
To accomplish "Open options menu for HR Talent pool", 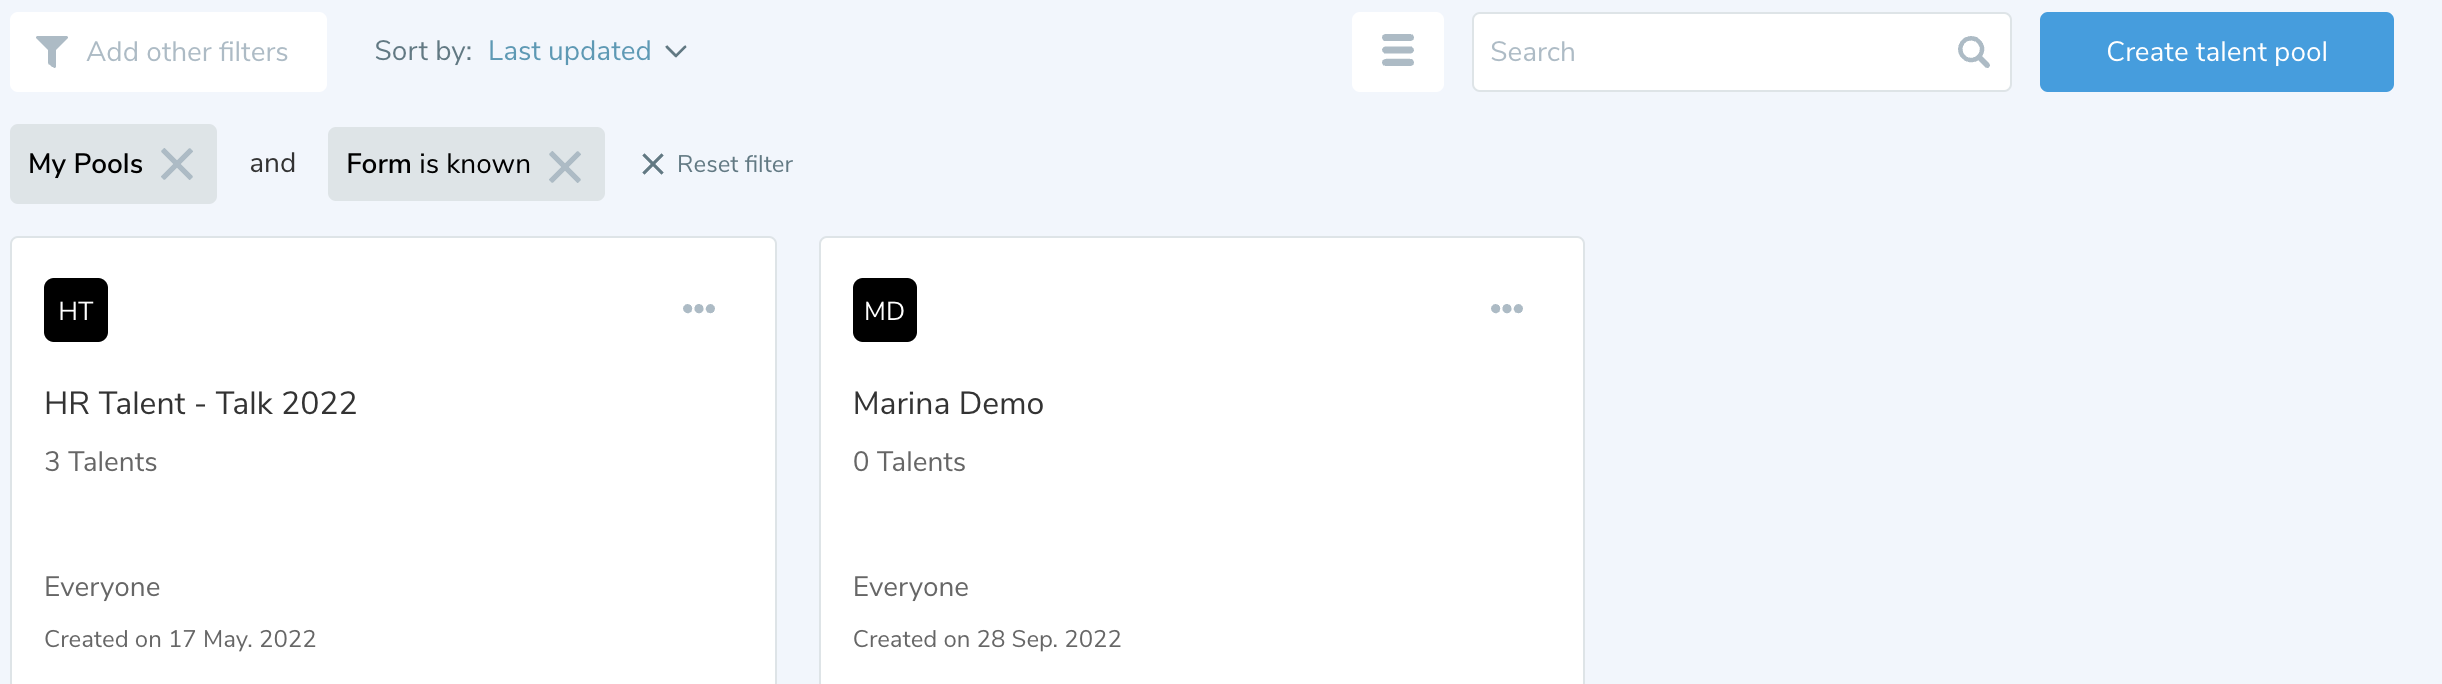I will pyautogui.click(x=699, y=309).
